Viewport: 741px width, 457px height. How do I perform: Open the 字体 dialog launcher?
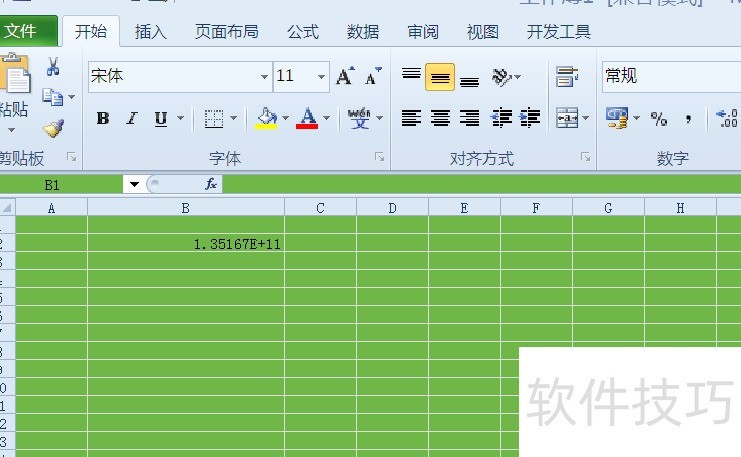click(x=379, y=157)
